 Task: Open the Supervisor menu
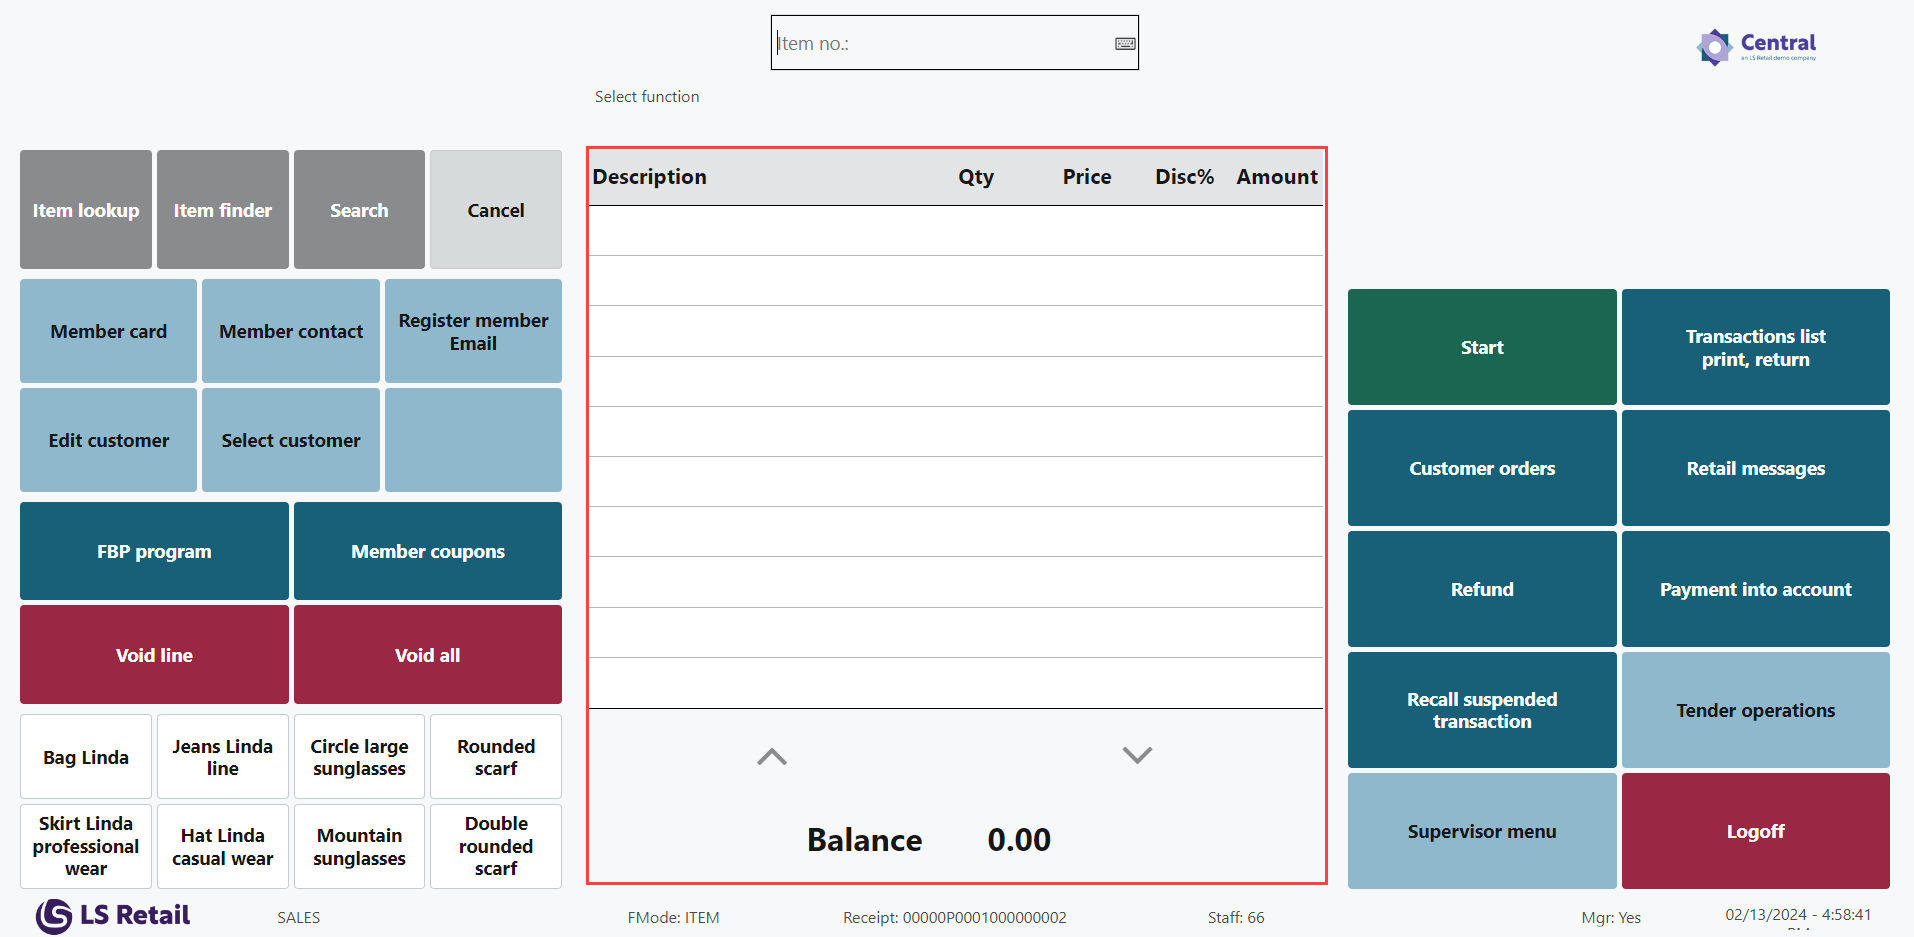[1481, 831]
